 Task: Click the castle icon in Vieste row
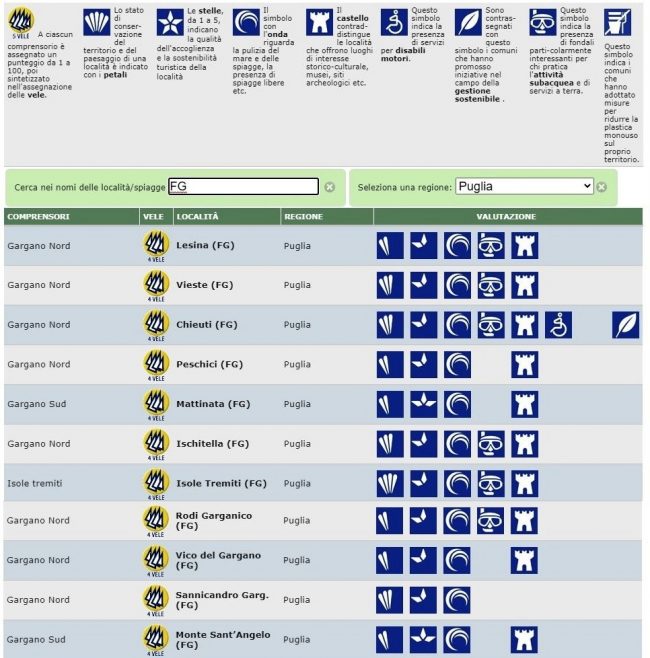pos(524,285)
